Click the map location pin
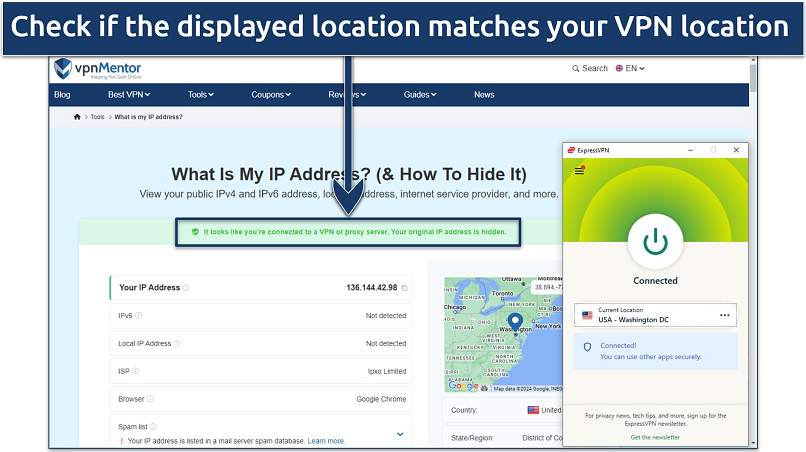Screen dimensions: 806x452 (x=515, y=322)
